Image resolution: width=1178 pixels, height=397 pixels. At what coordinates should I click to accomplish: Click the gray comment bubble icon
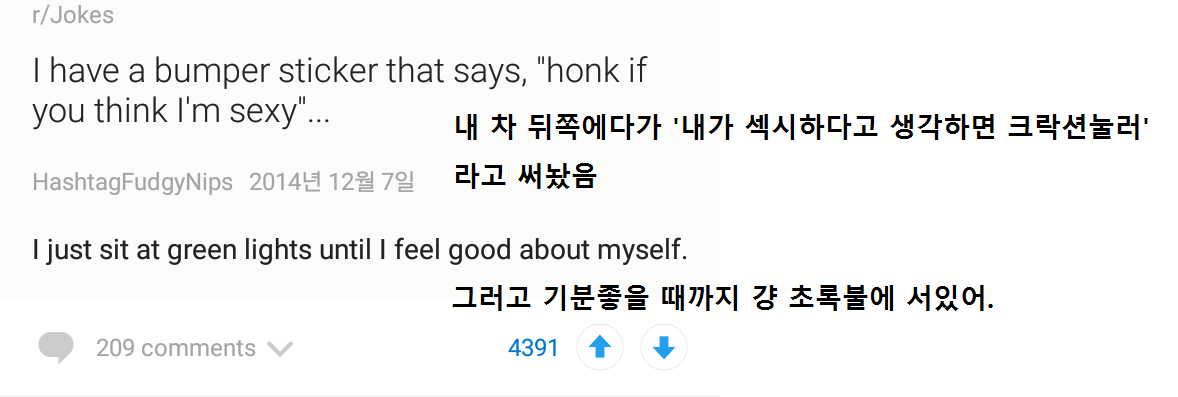pos(56,348)
